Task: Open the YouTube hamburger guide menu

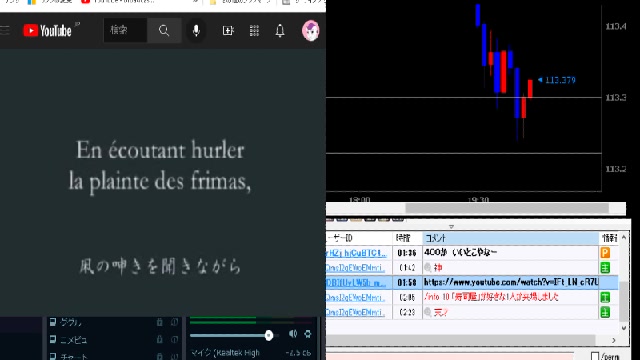Action: [4, 30]
